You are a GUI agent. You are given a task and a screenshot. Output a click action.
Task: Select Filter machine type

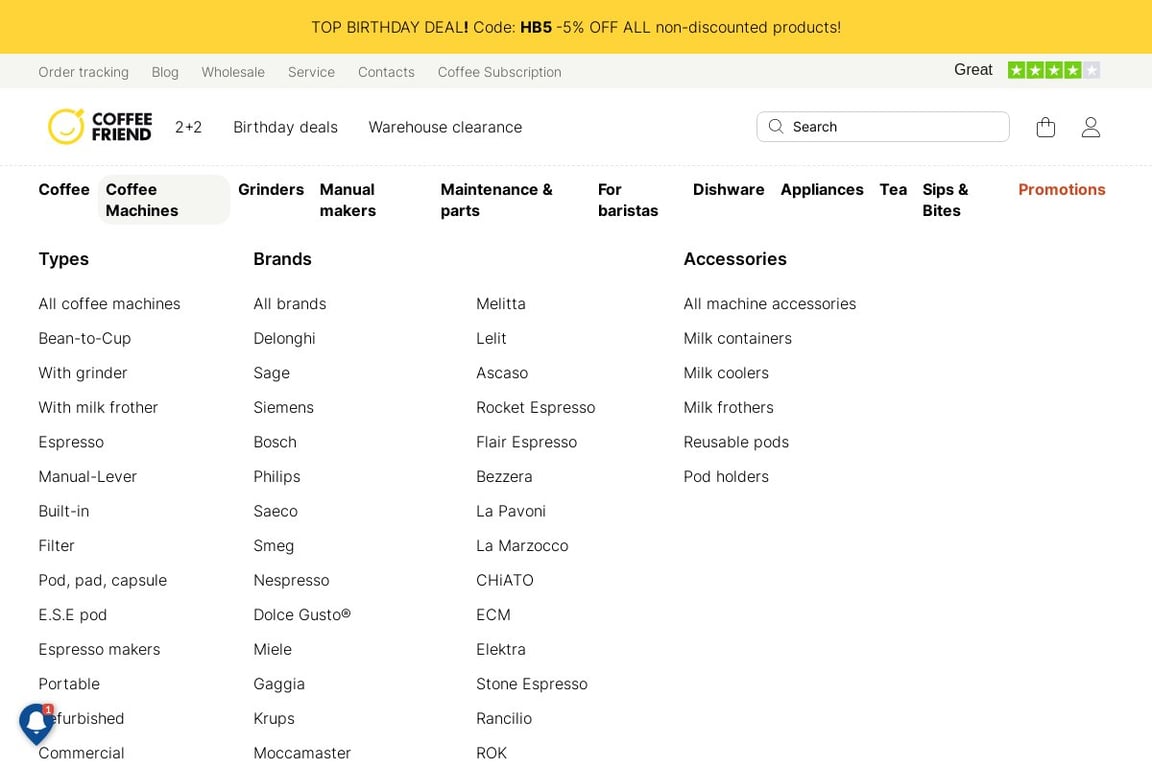pyautogui.click(x=56, y=545)
